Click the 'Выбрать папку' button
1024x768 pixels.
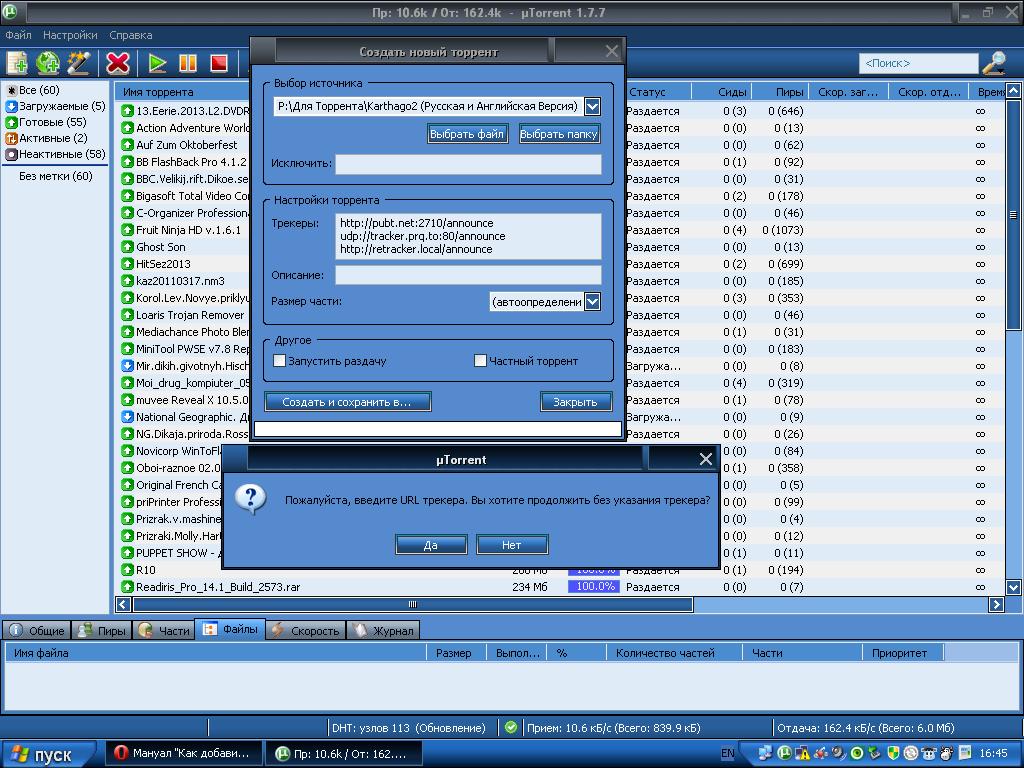point(559,134)
